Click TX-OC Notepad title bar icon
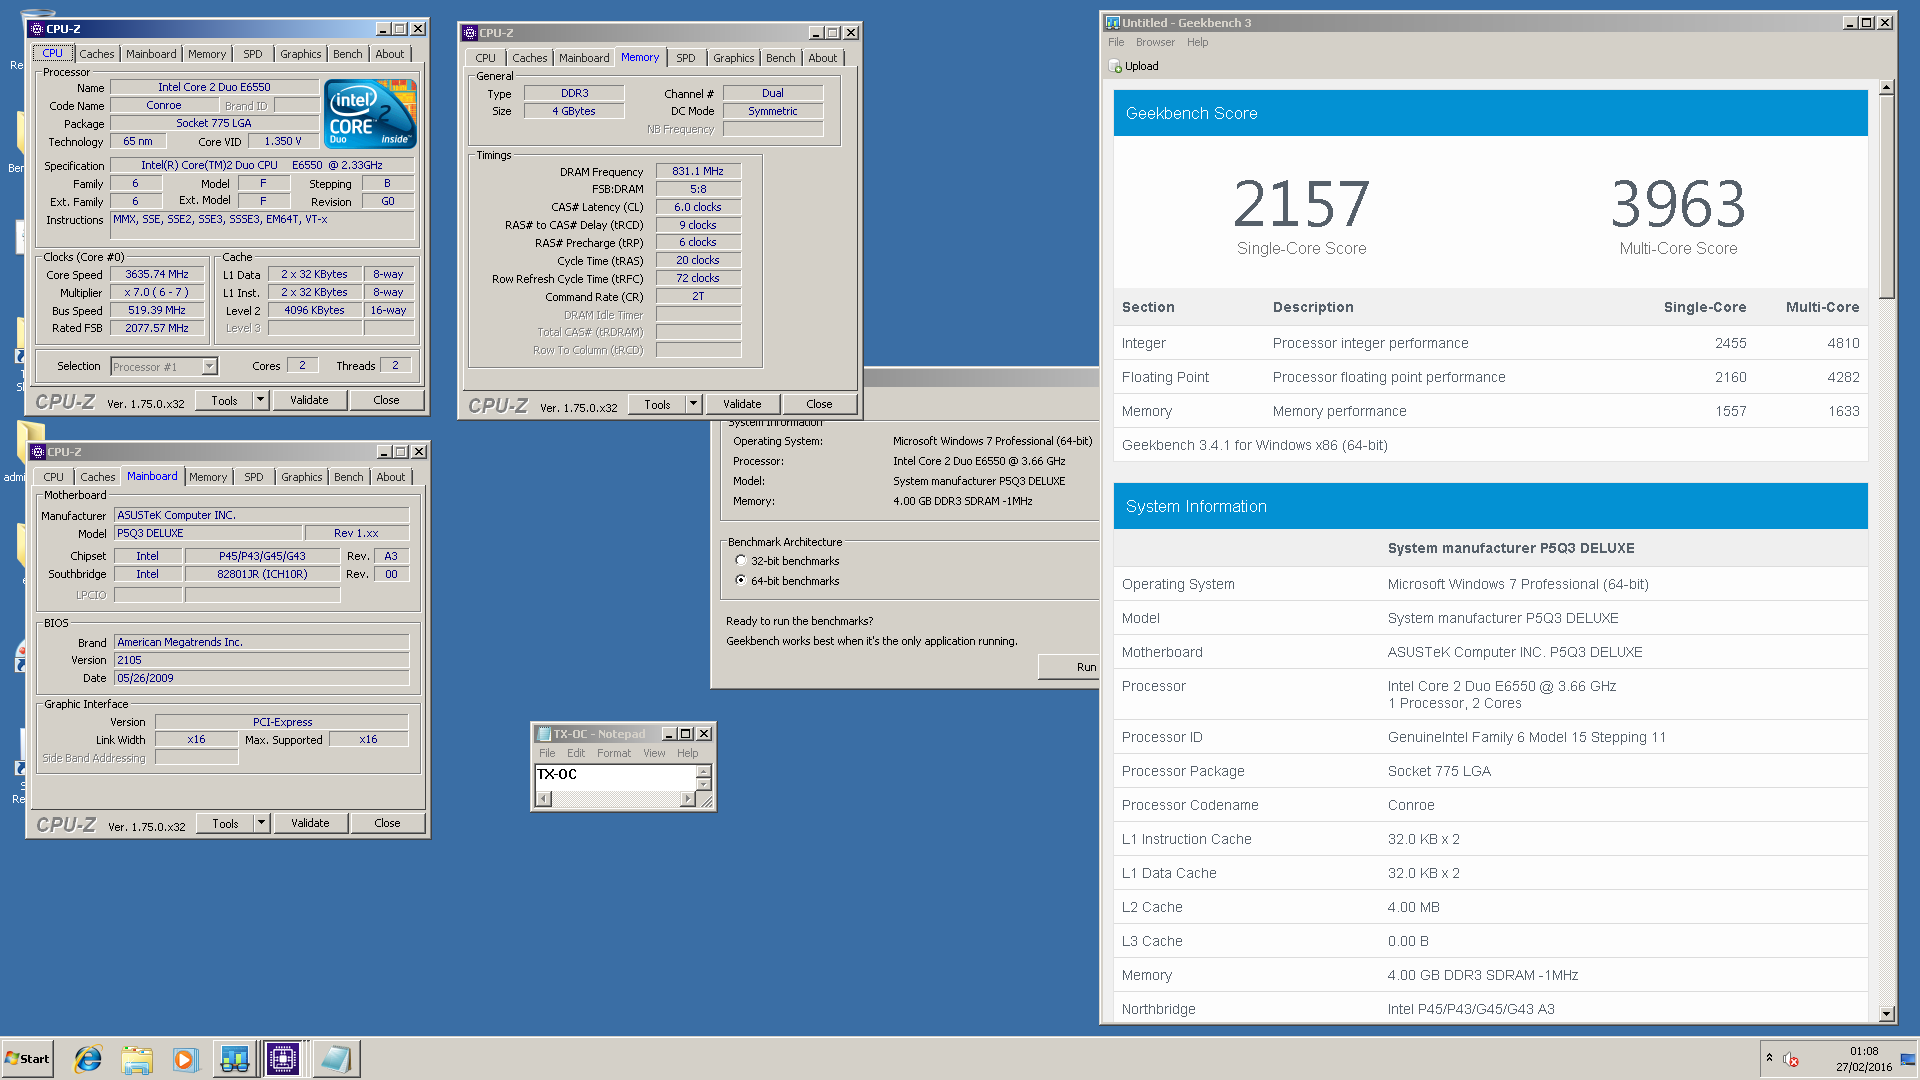This screenshot has width=1920, height=1080. point(544,734)
